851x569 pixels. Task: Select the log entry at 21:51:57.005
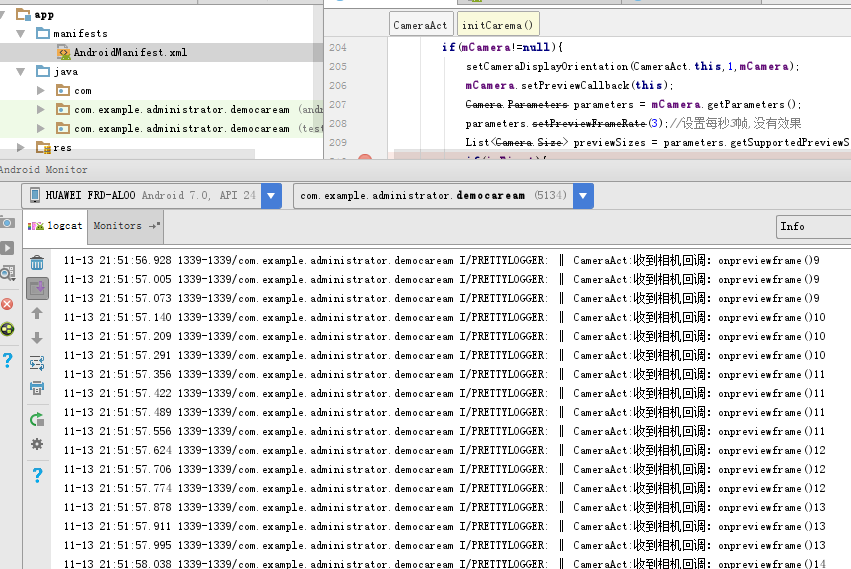[x=441, y=280]
